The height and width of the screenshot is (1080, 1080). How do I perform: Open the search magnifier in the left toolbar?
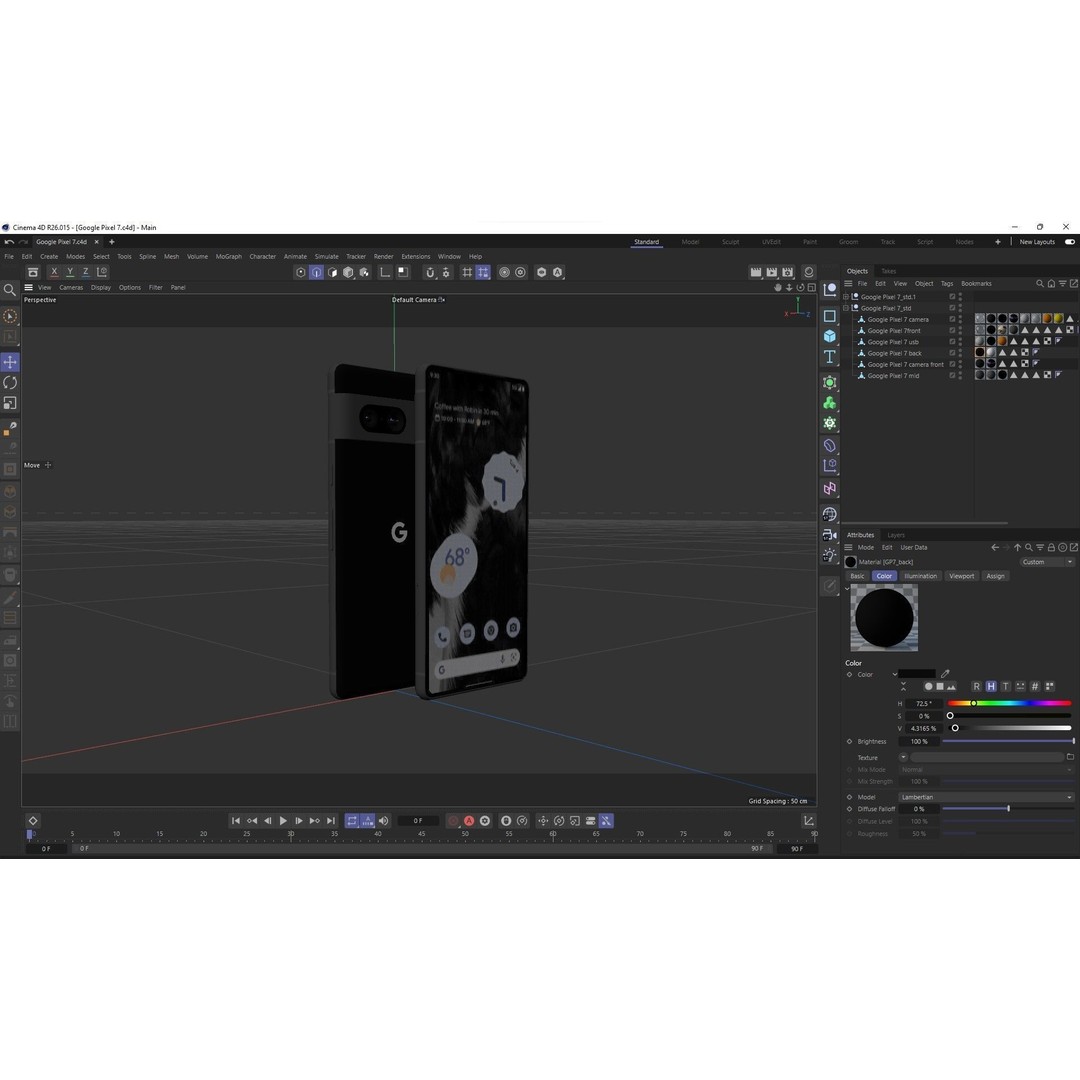click(10, 290)
